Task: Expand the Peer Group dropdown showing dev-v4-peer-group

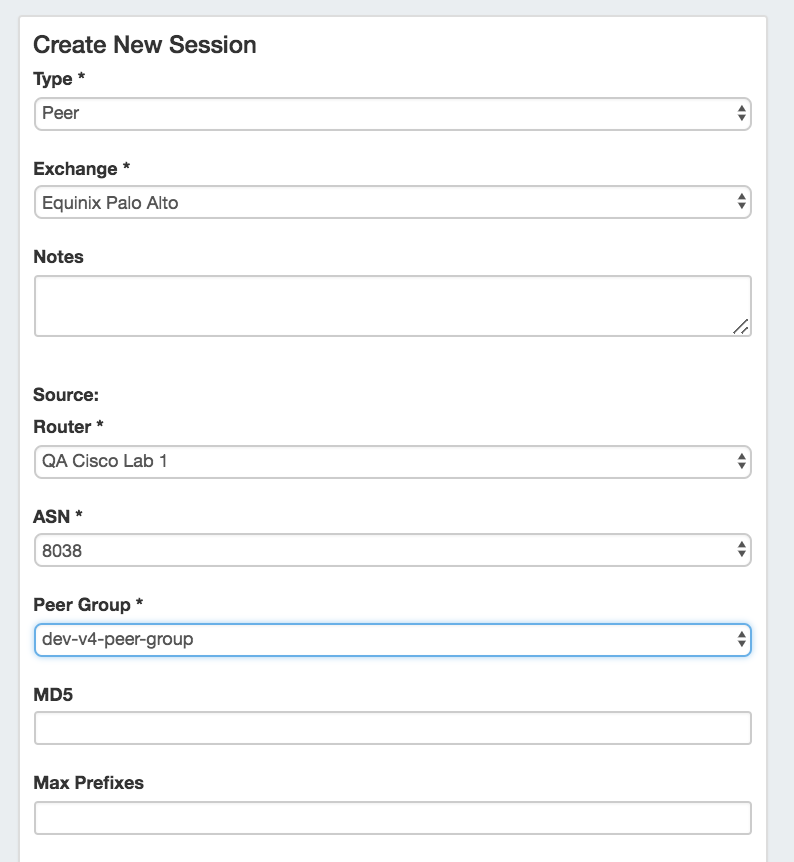Action: pyautogui.click(x=390, y=638)
